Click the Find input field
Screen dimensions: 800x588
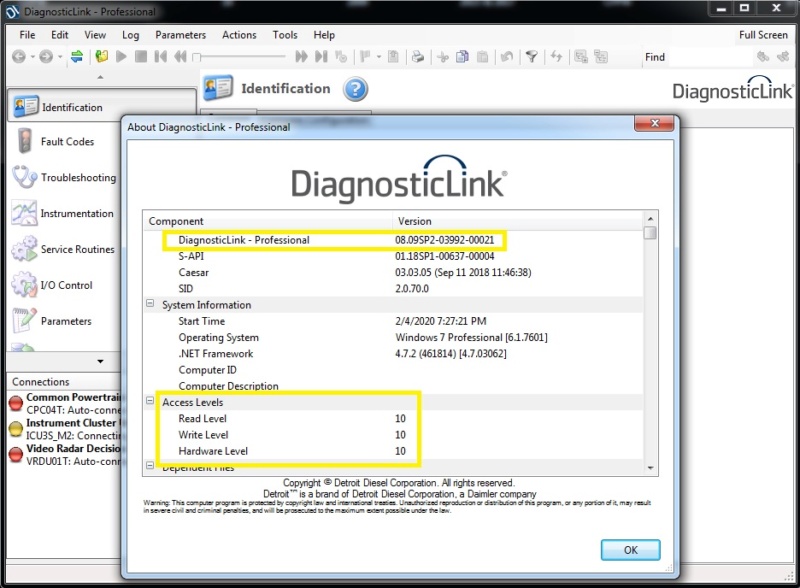[711, 57]
